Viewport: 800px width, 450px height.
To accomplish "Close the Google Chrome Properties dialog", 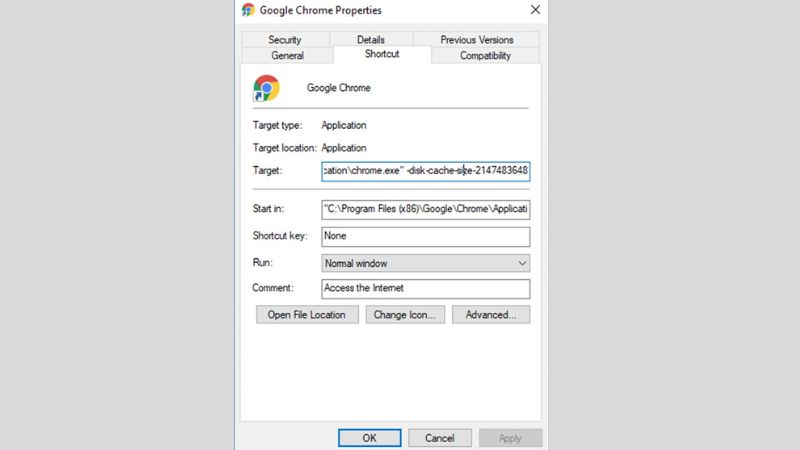I will (x=535, y=10).
